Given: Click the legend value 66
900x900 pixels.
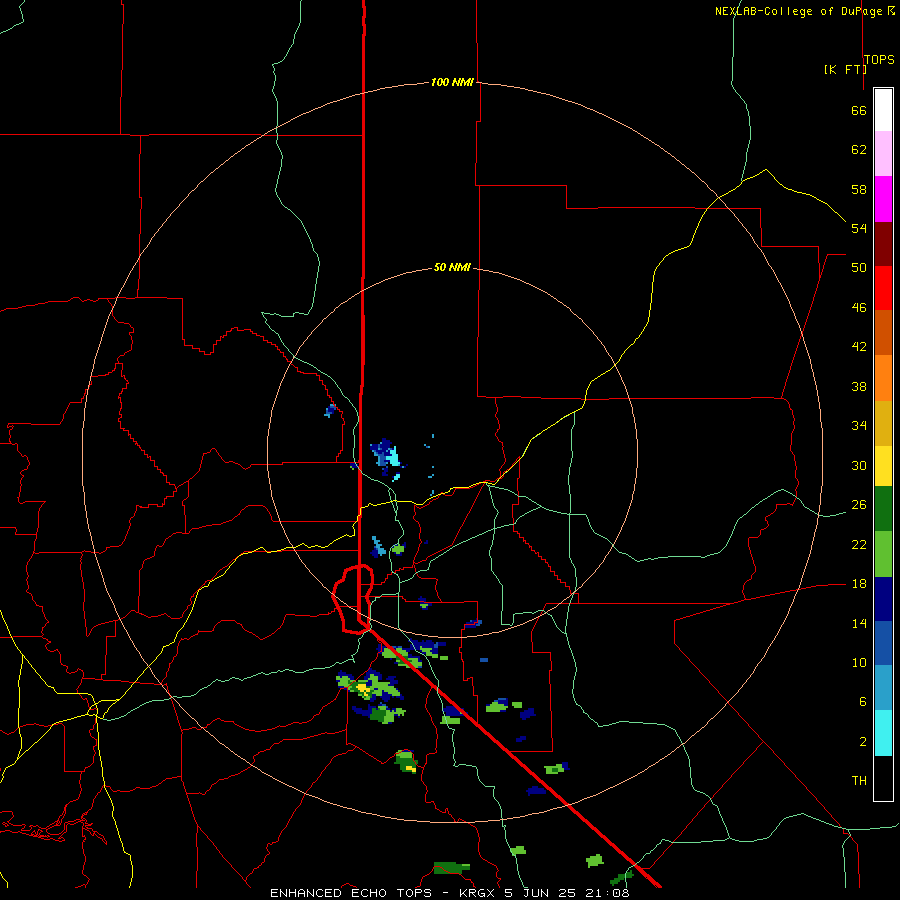Looking at the screenshot, I should pyautogui.click(x=859, y=110).
